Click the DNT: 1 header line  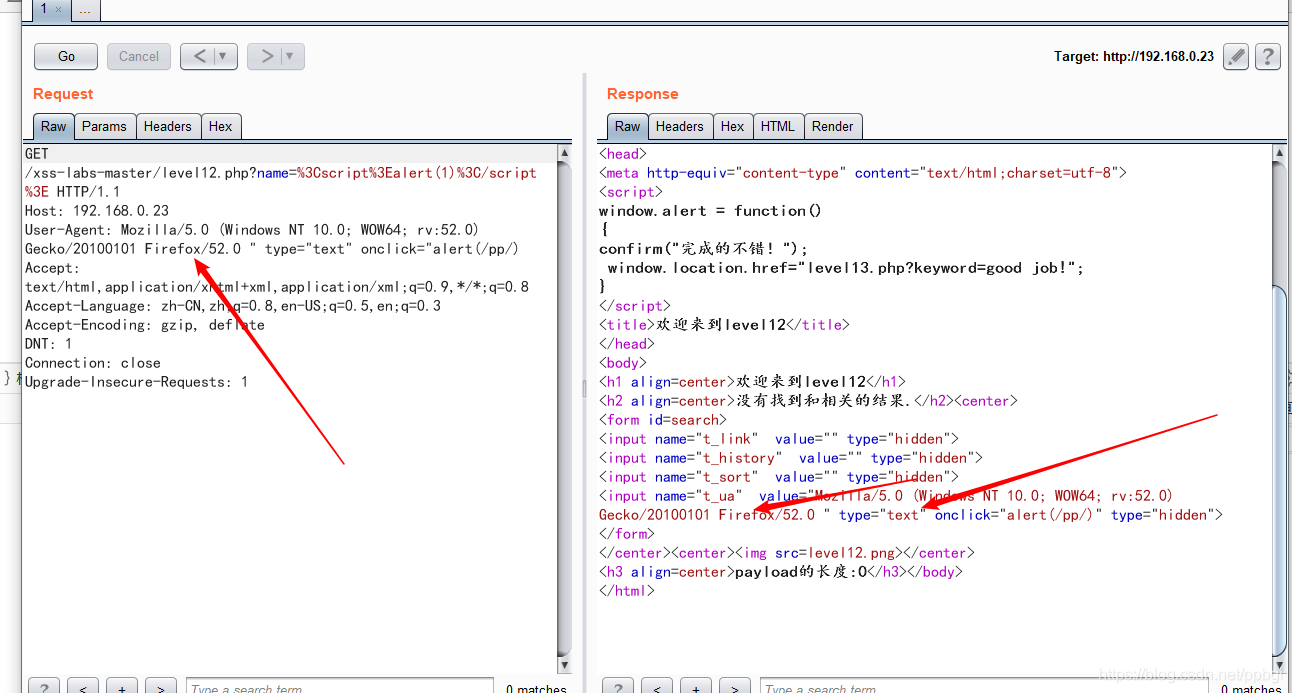point(49,344)
